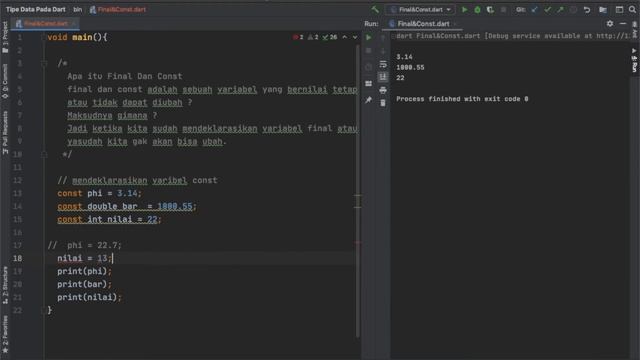Click the editor vertical scrollbar
Image resolution: width=640 pixels, height=360 pixels.
[x=358, y=191]
